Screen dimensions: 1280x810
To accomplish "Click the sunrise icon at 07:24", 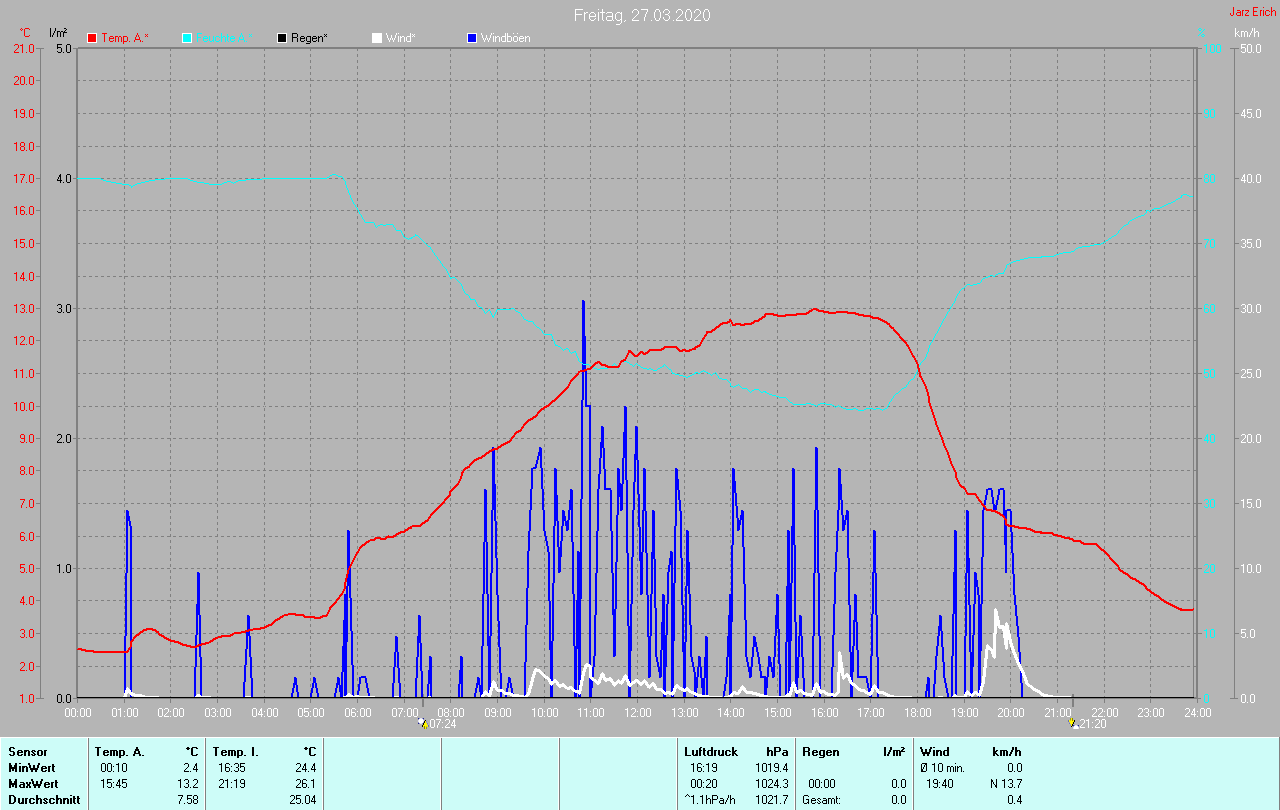I will [423, 723].
